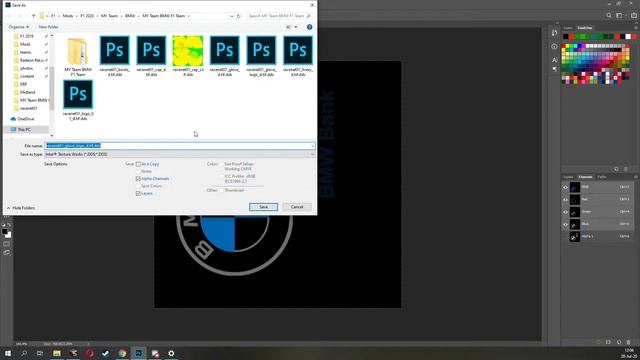Check the As a Copy option
The height and width of the screenshot is (360, 640).
(138, 164)
